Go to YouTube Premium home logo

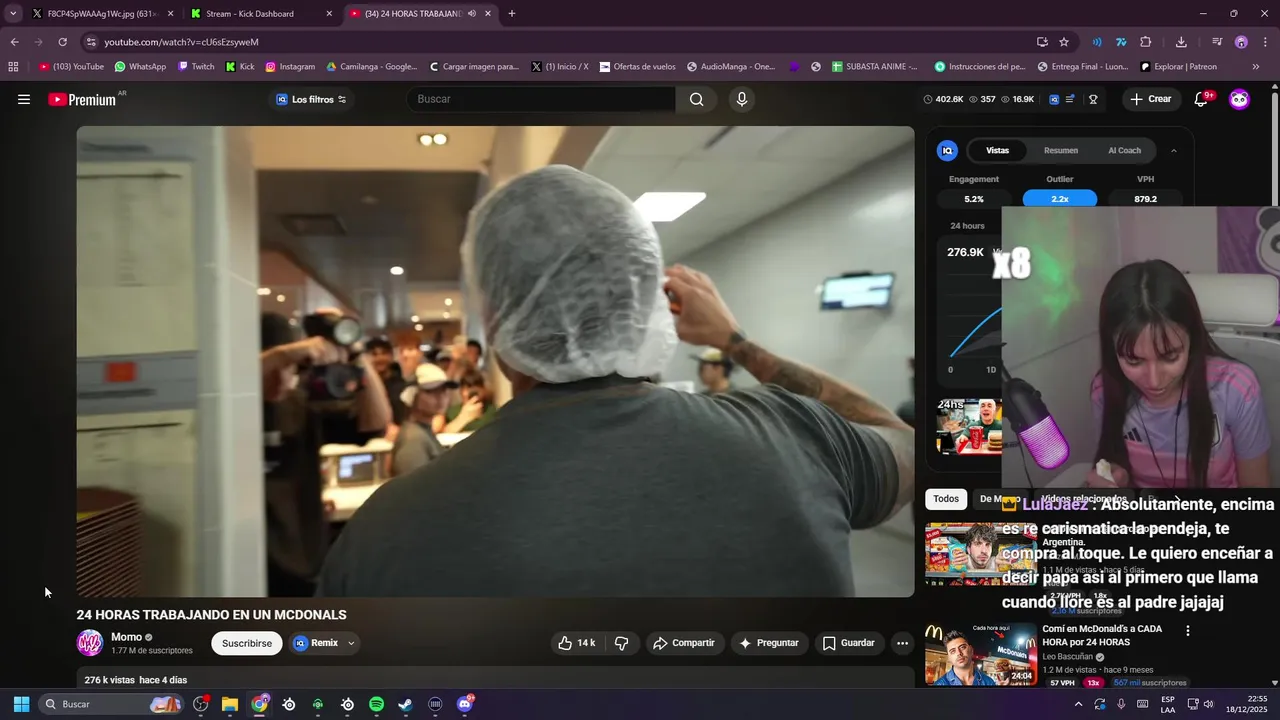pyautogui.click(x=82, y=100)
